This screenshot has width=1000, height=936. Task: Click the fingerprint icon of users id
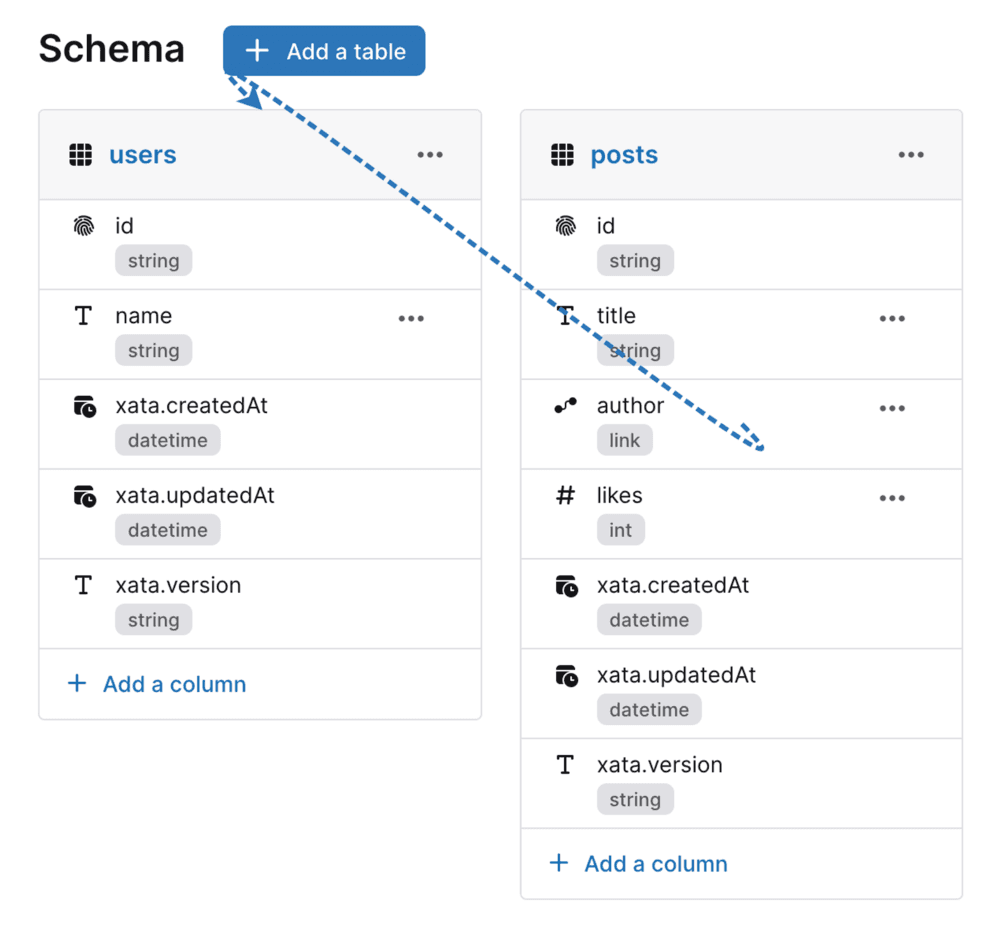84,226
